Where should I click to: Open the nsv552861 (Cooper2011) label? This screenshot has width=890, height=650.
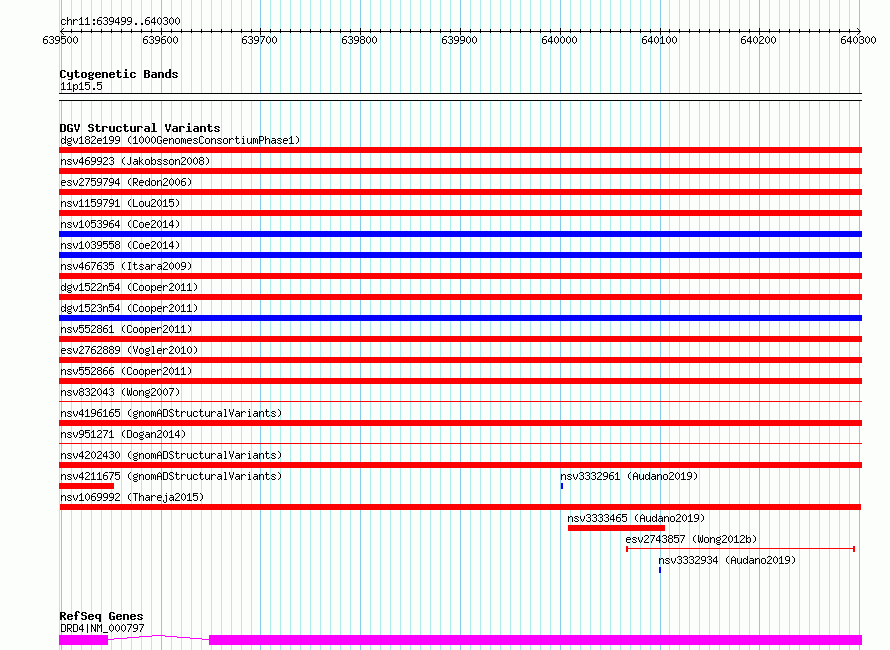point(126,329)
